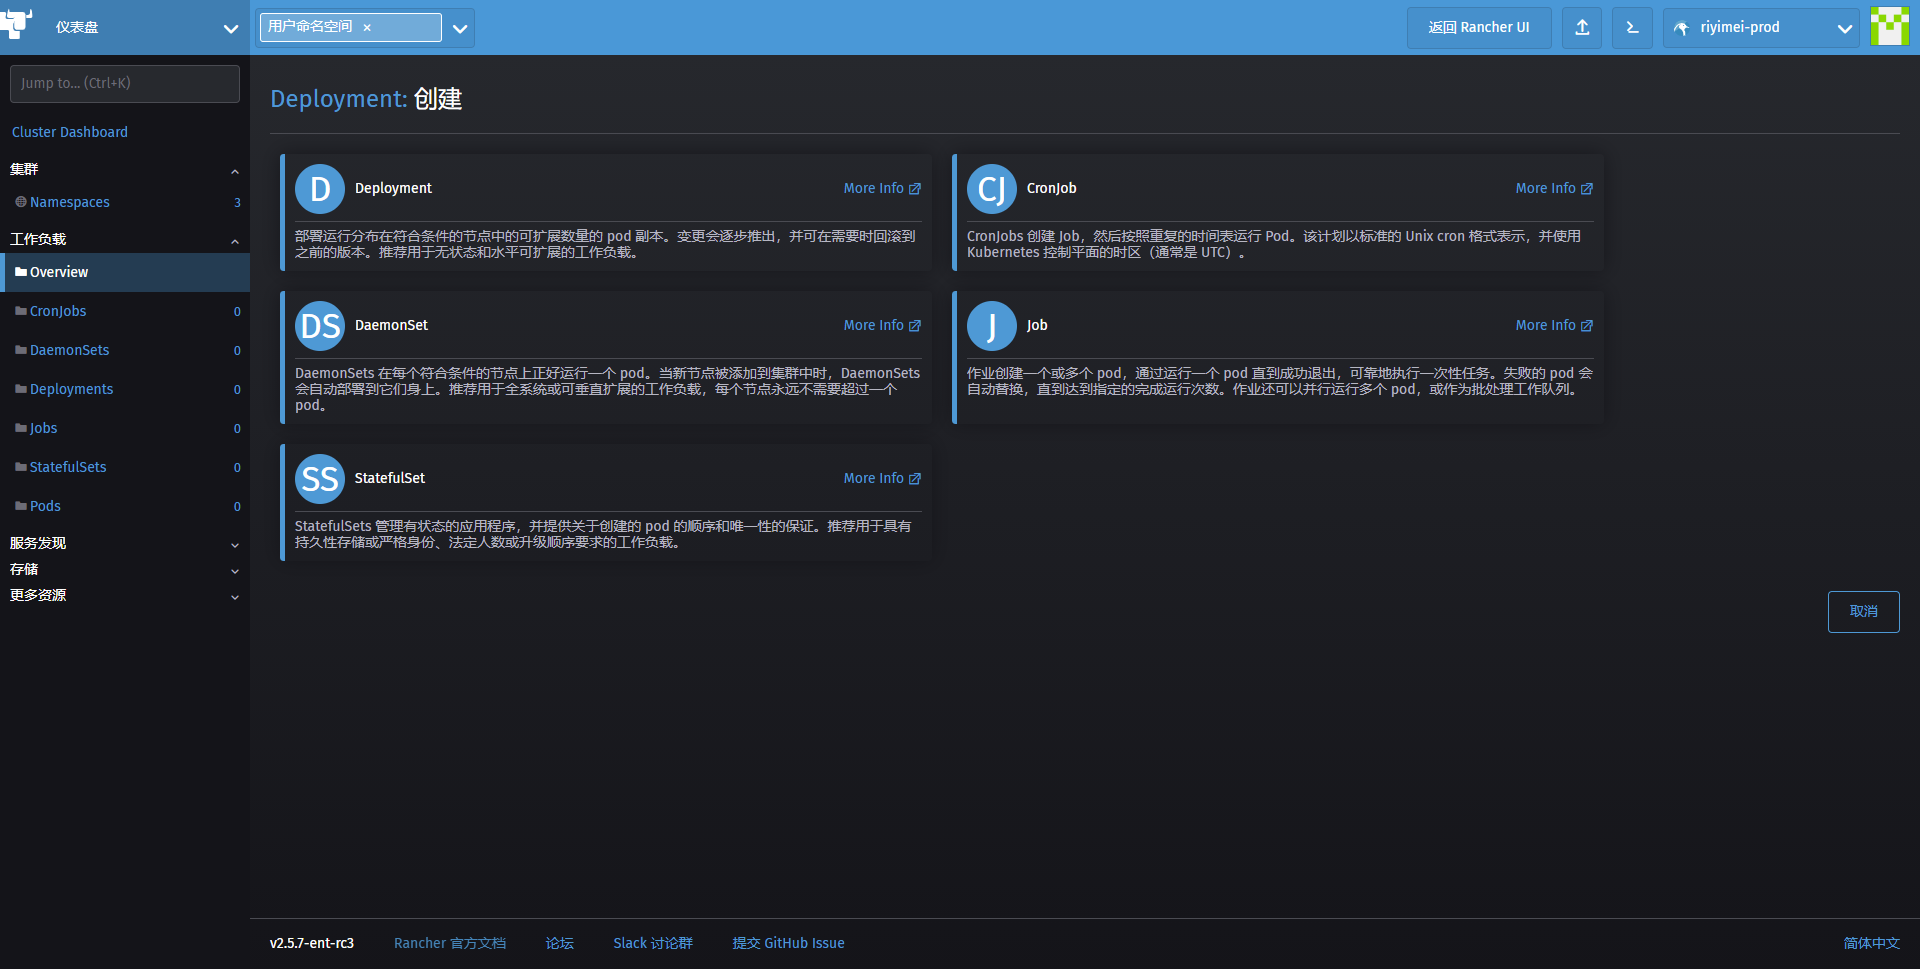Click the folder icon beside Pods
This screenshot has height=969, width=1920.
coord(21,506)
